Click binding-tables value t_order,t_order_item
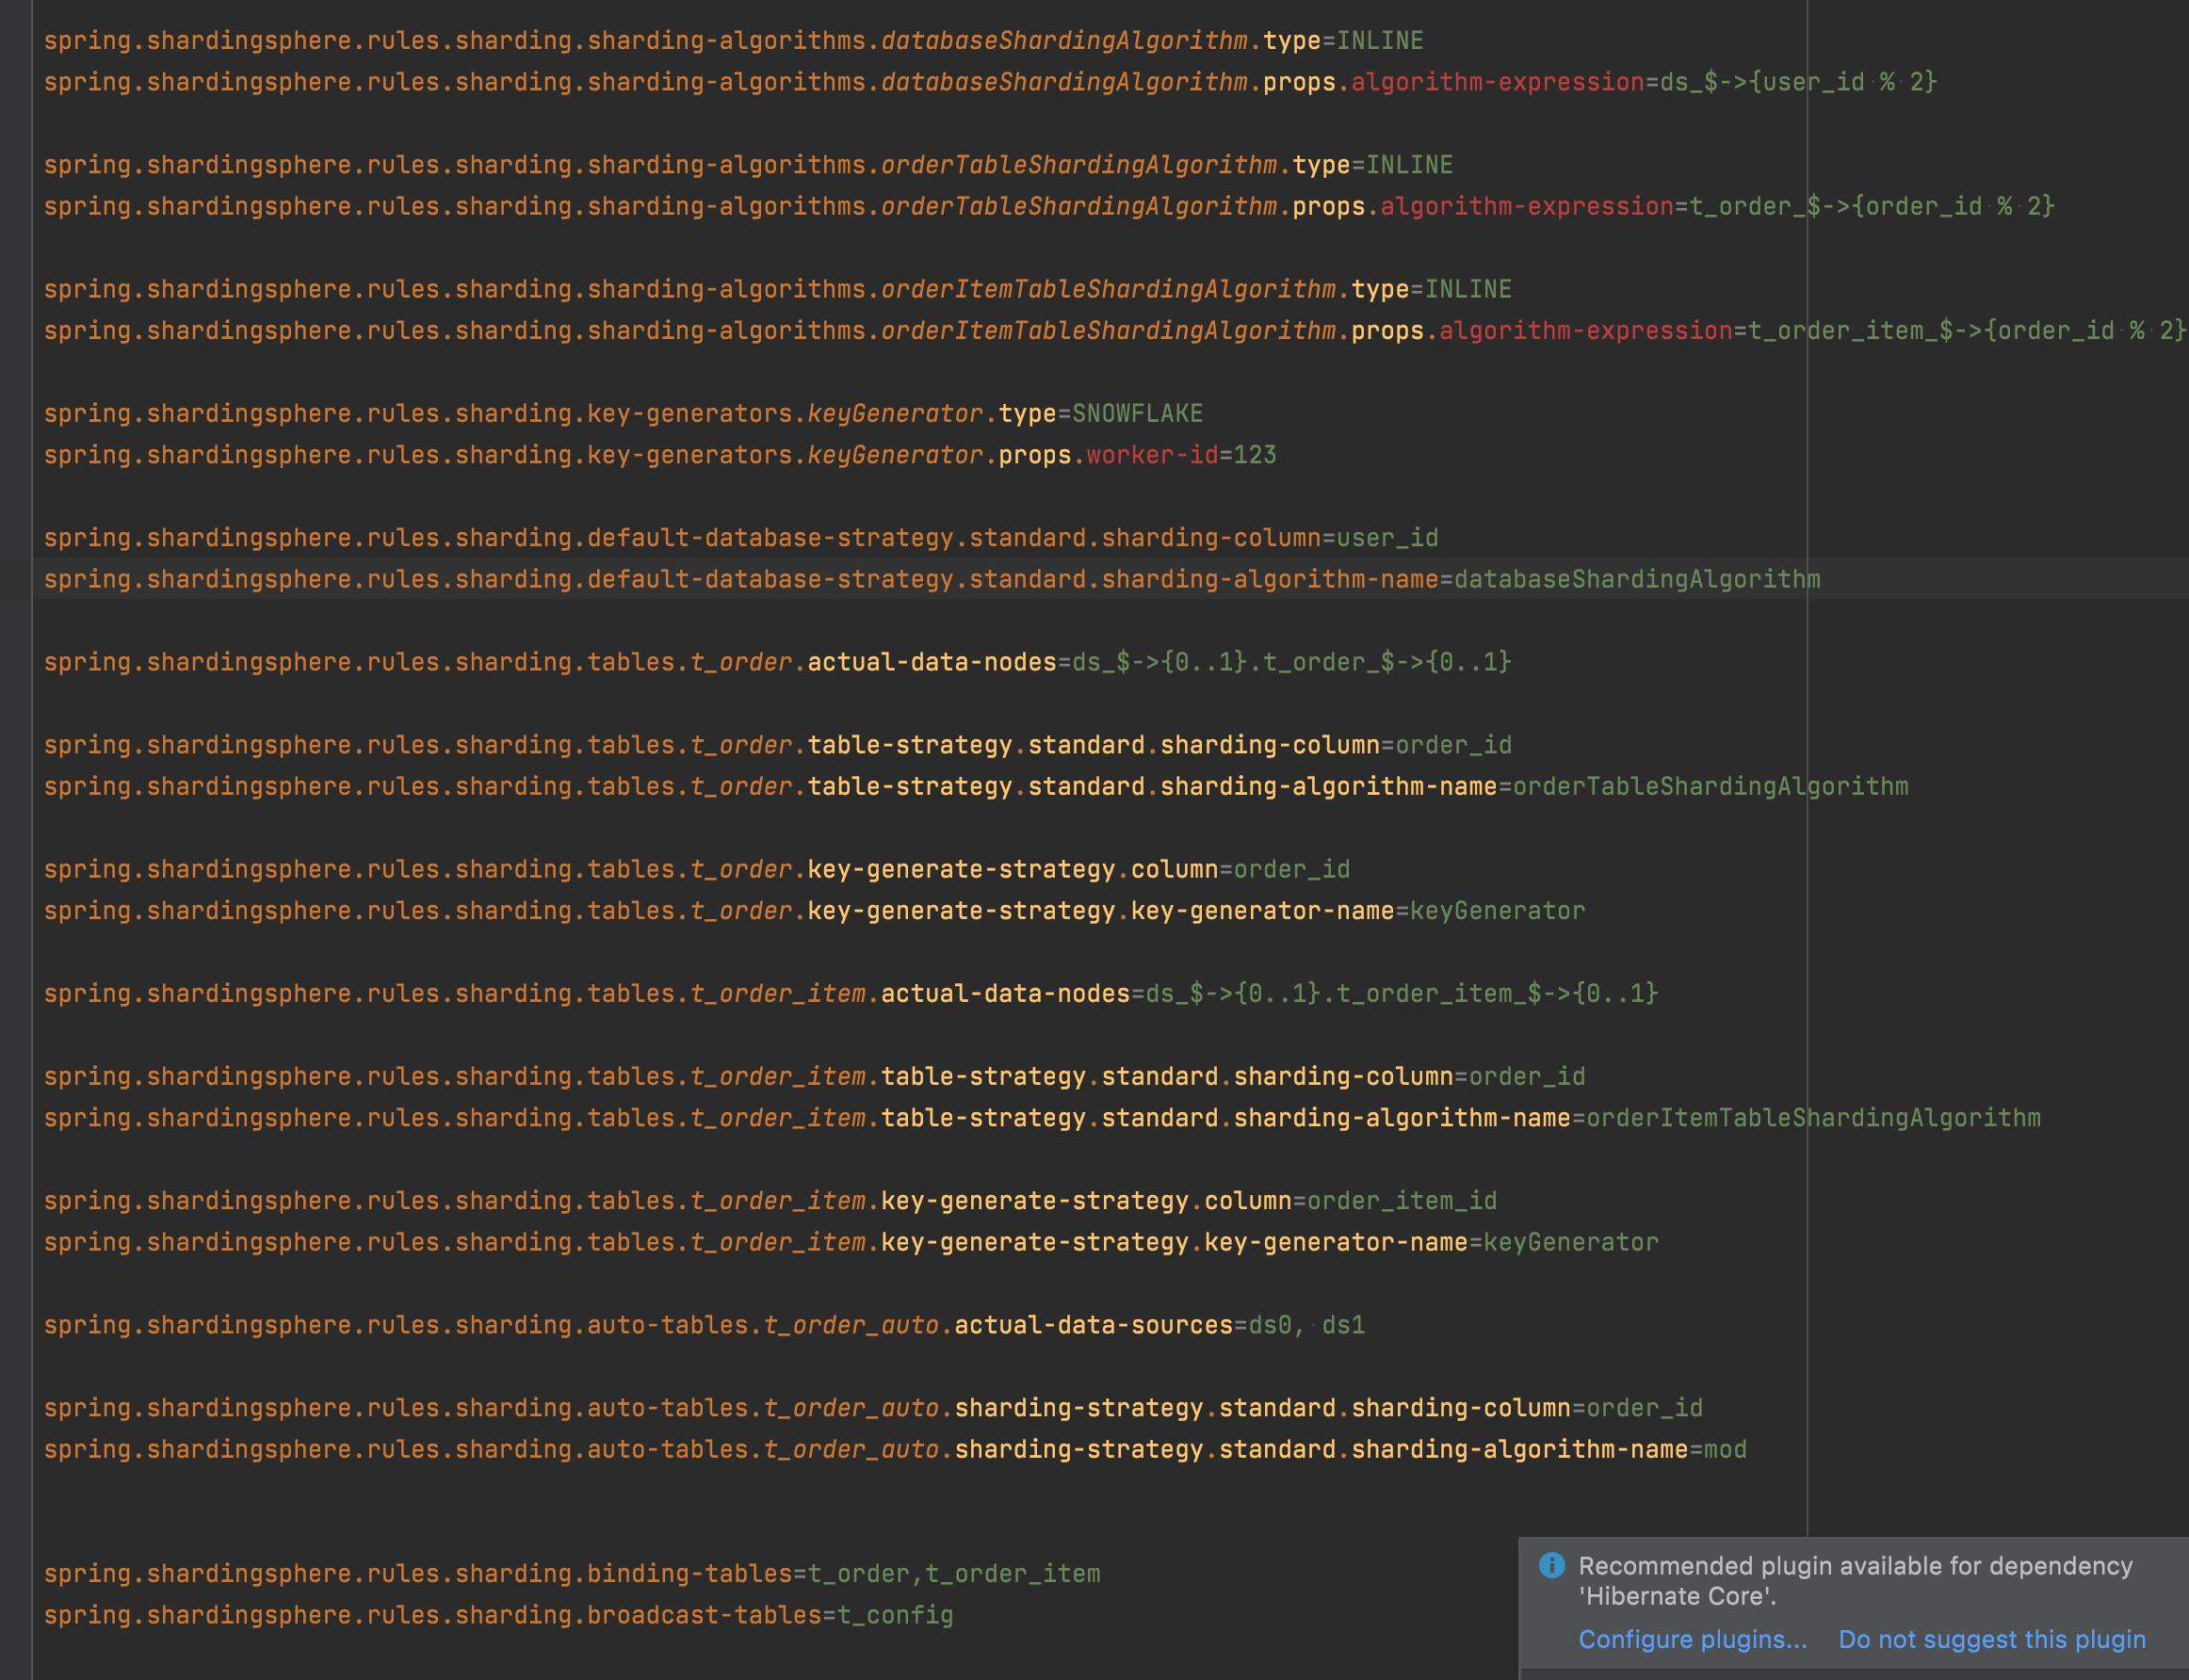The image size is (2189, 1680). click(x=954, y=1573)
